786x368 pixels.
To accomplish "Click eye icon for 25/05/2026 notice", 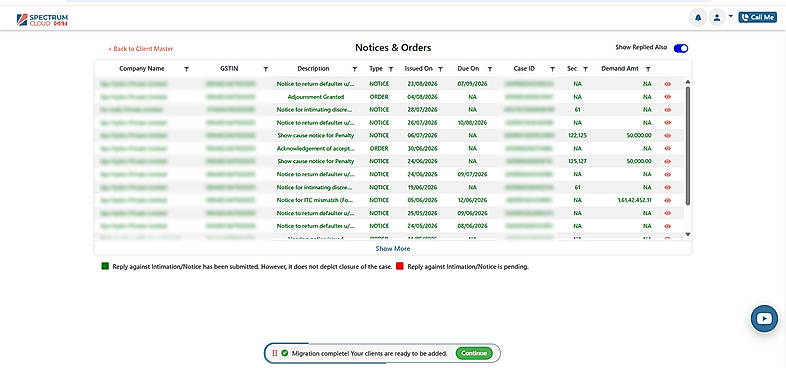I will click(x=667, y=213).
